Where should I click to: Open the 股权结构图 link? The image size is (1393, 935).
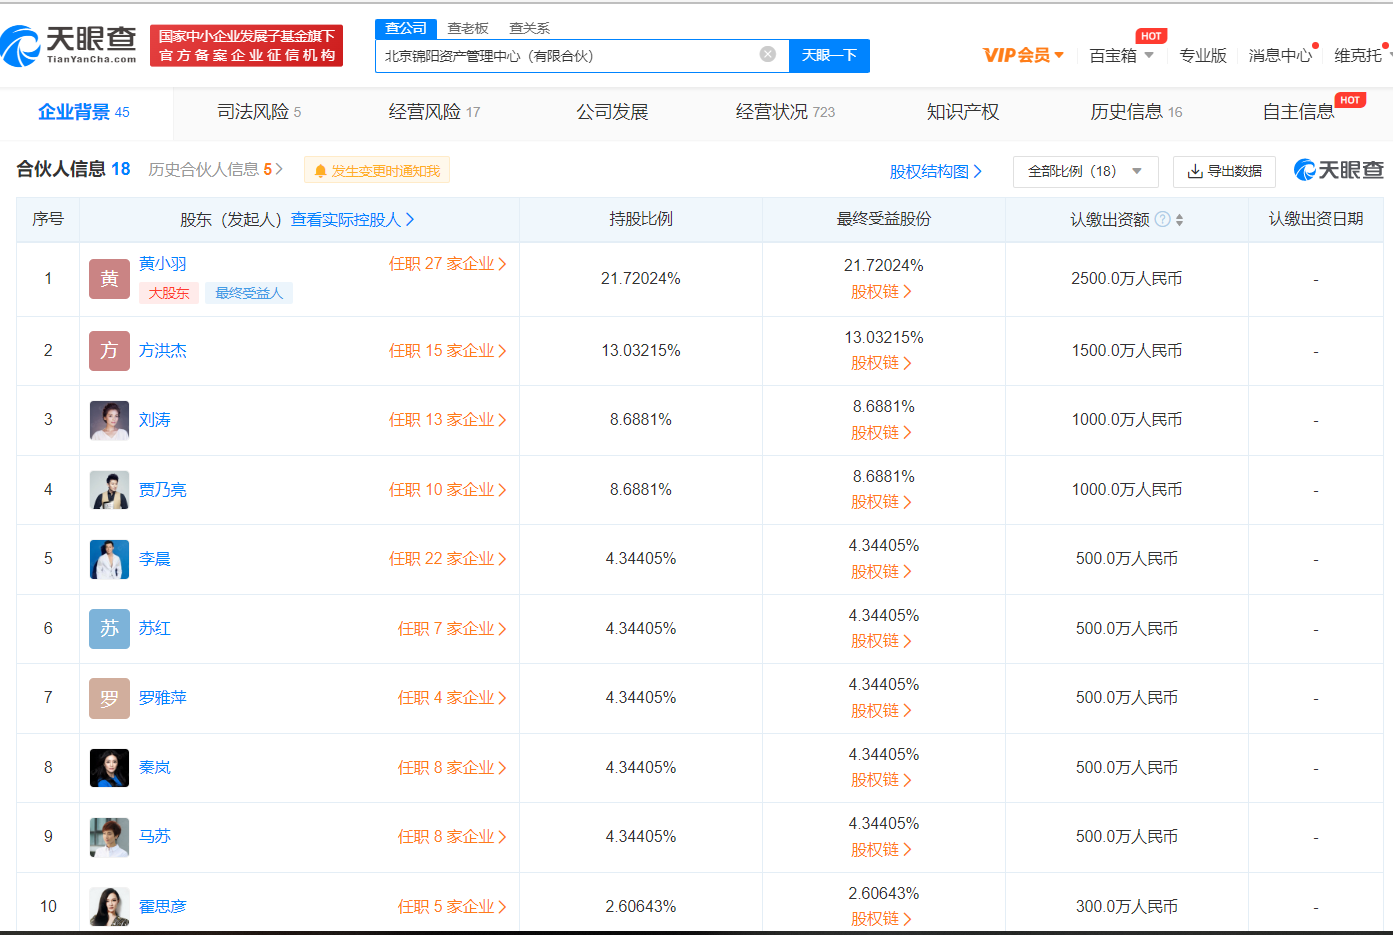[x=935, y=171]
